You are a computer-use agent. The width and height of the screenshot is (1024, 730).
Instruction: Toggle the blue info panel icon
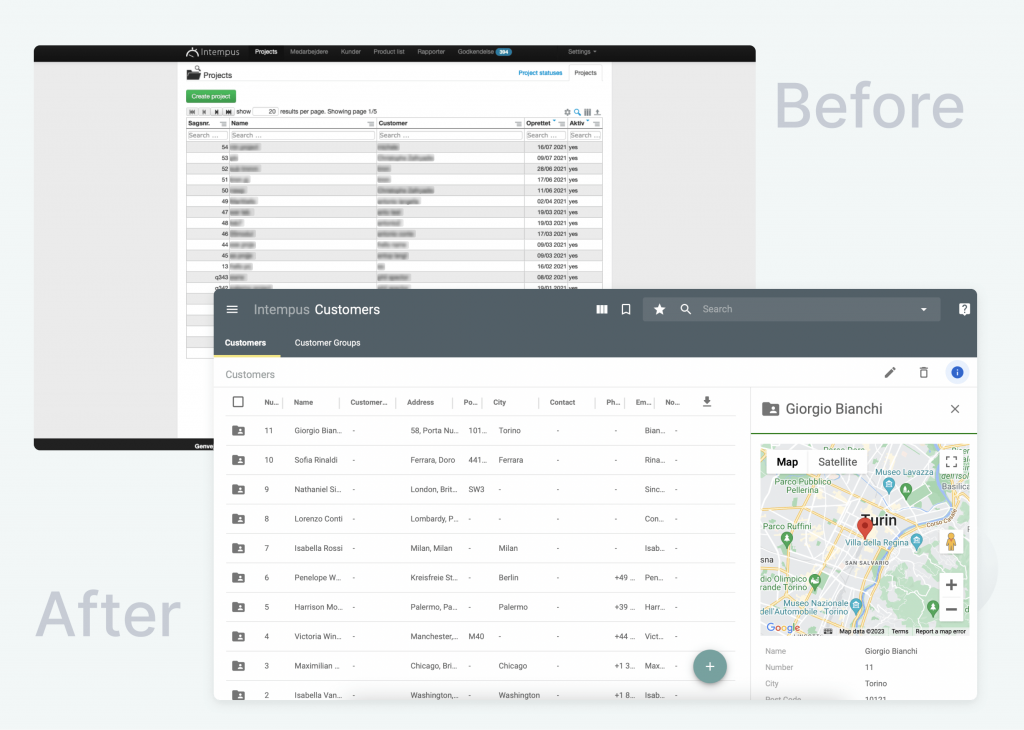pos(957,373)
